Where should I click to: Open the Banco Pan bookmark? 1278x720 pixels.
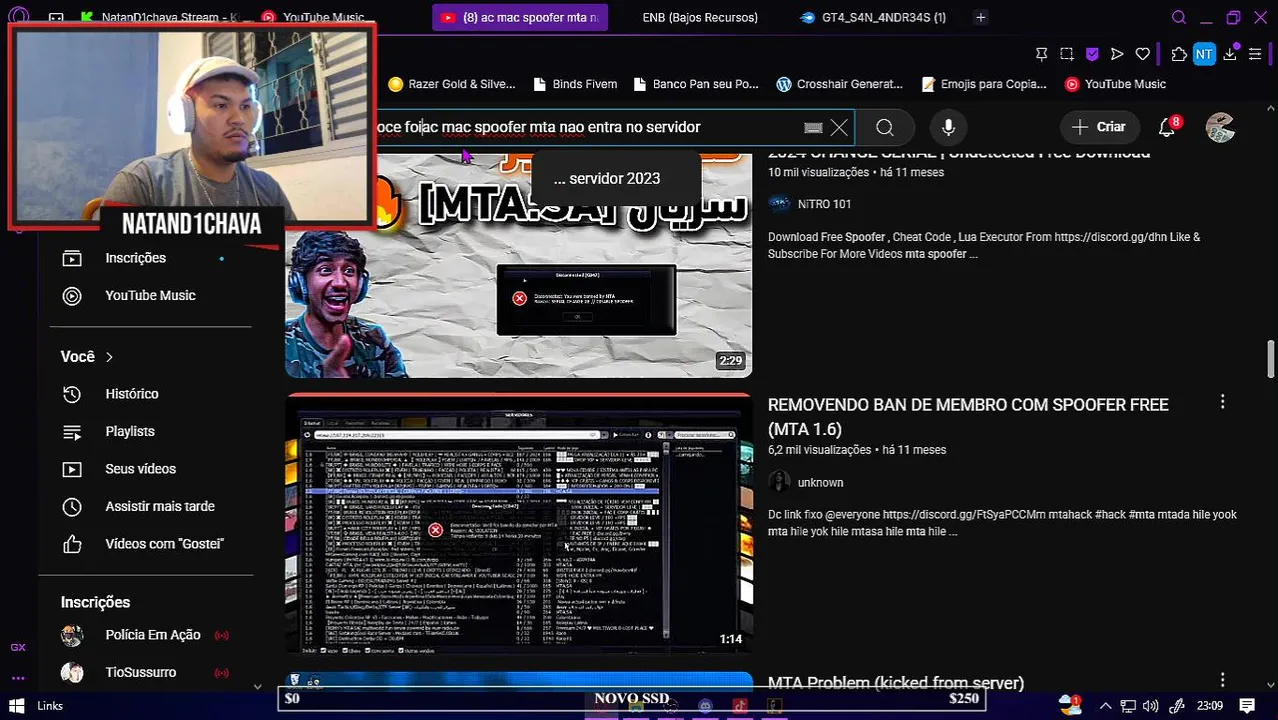click(x=695, y=84)
